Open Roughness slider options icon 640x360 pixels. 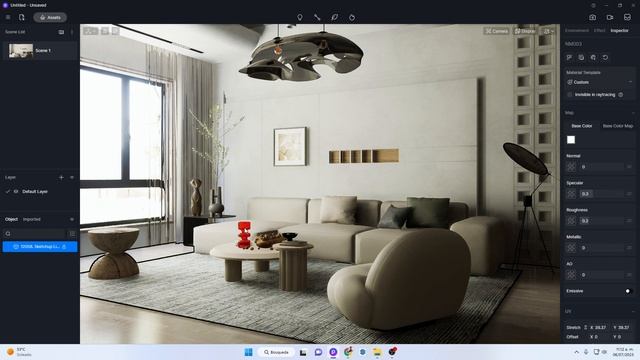[x=629, y=221]
